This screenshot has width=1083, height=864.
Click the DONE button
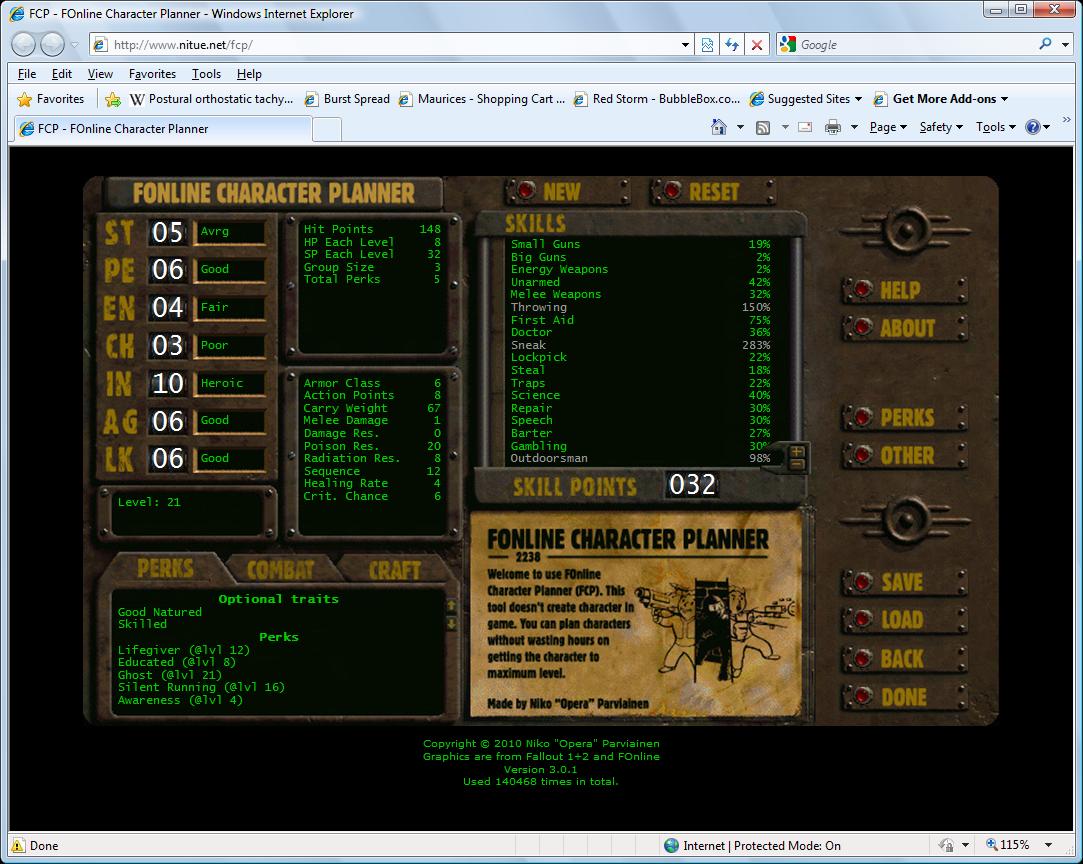coord(904,697)
